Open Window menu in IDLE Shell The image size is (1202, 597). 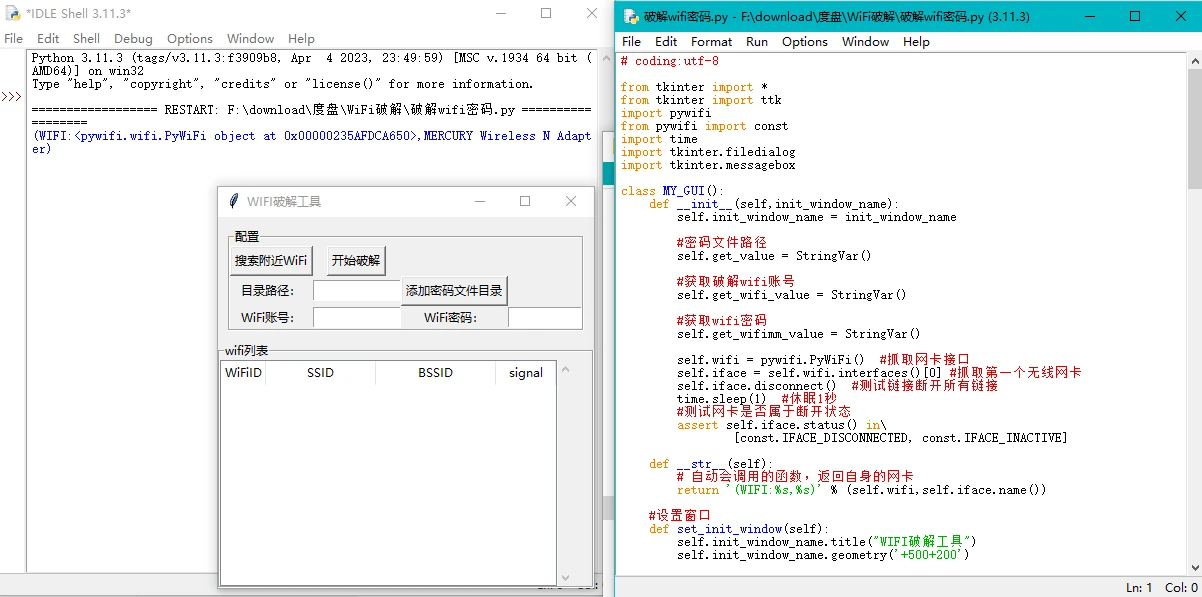pyautogui.click(x=250, y=39)
